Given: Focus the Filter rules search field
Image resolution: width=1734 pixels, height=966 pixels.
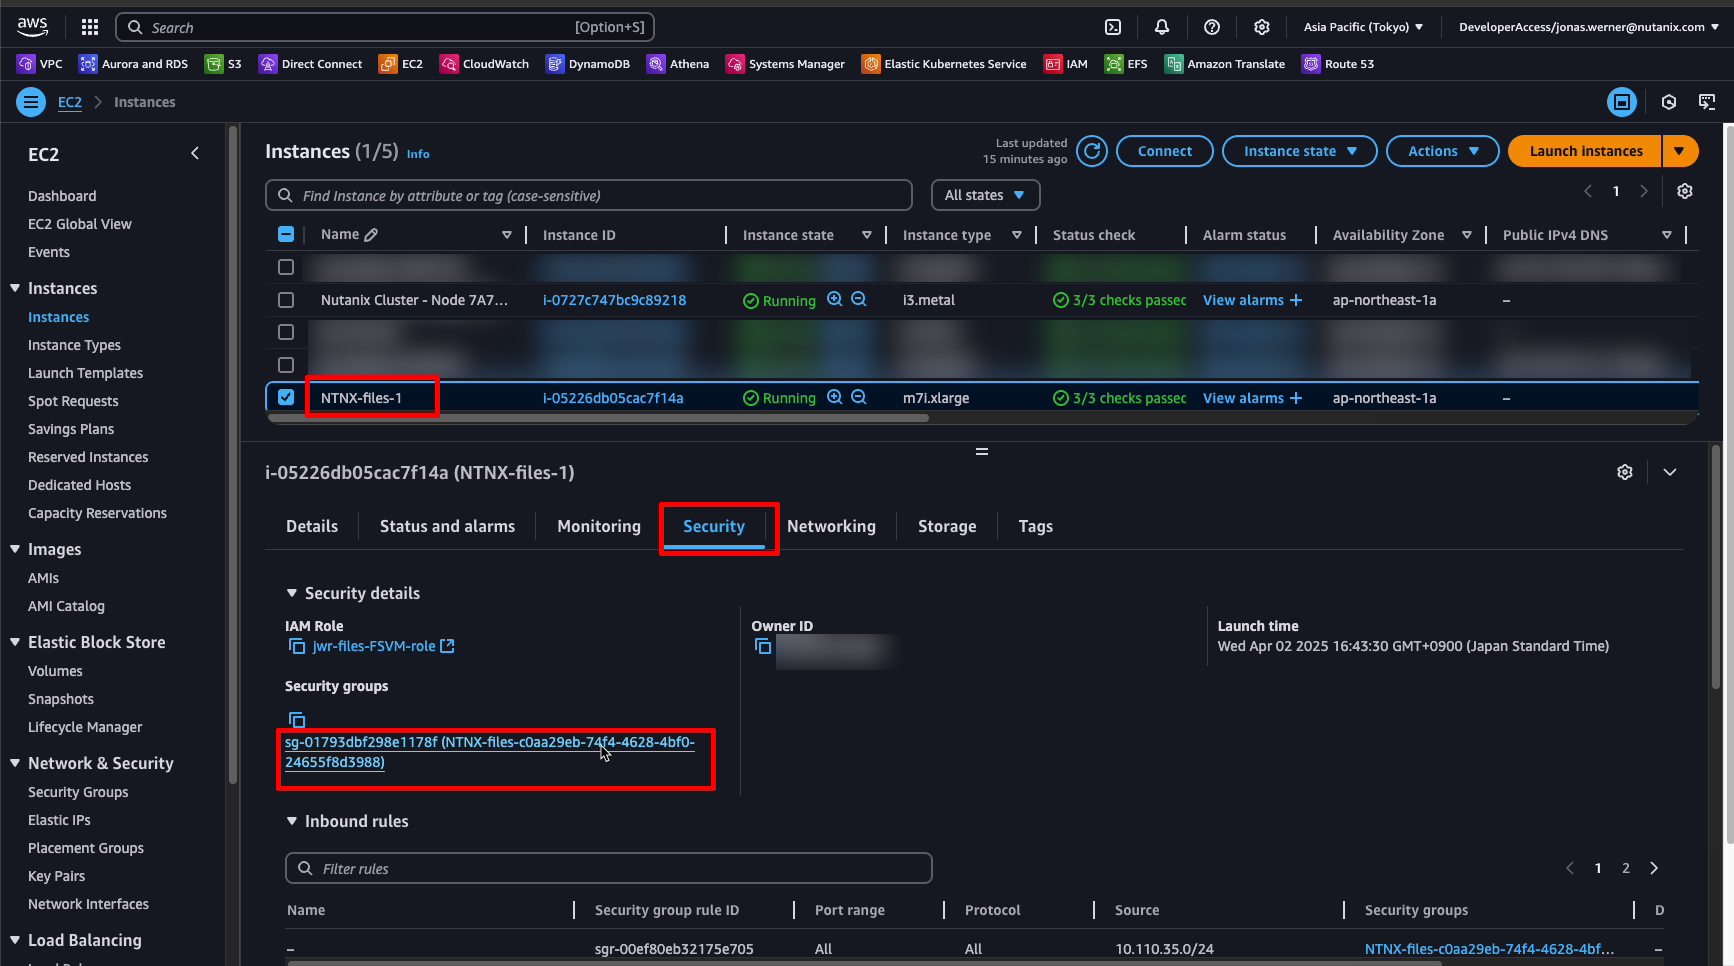Looking at the screenshot, I should [609, 868].
